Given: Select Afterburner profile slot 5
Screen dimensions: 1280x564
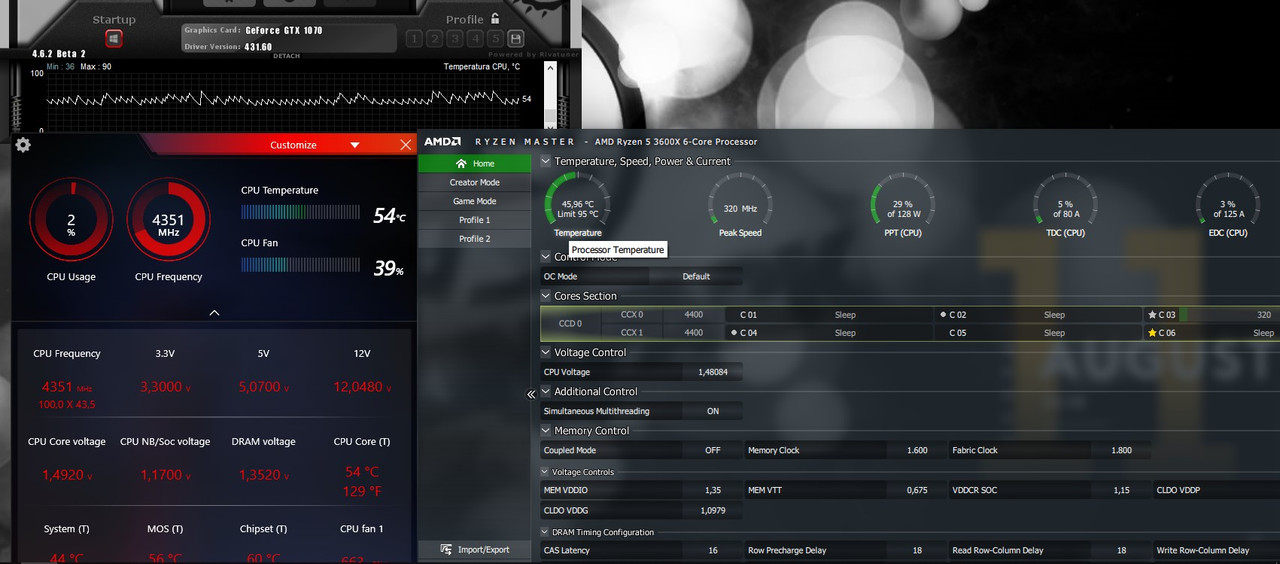Looking at the screenshot, I should [x=495, y=39].
